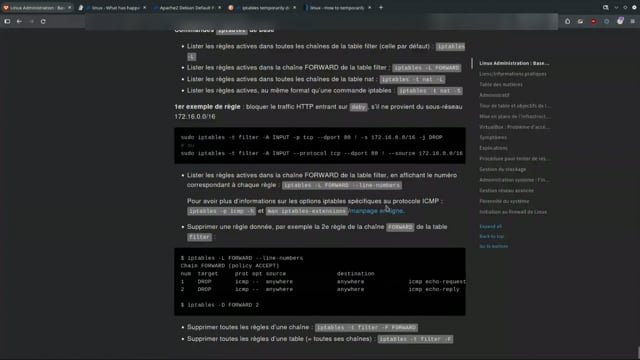Toggle the browser sidebar panel icon
This screenshot has width=640, height=360.
point(7,21)
